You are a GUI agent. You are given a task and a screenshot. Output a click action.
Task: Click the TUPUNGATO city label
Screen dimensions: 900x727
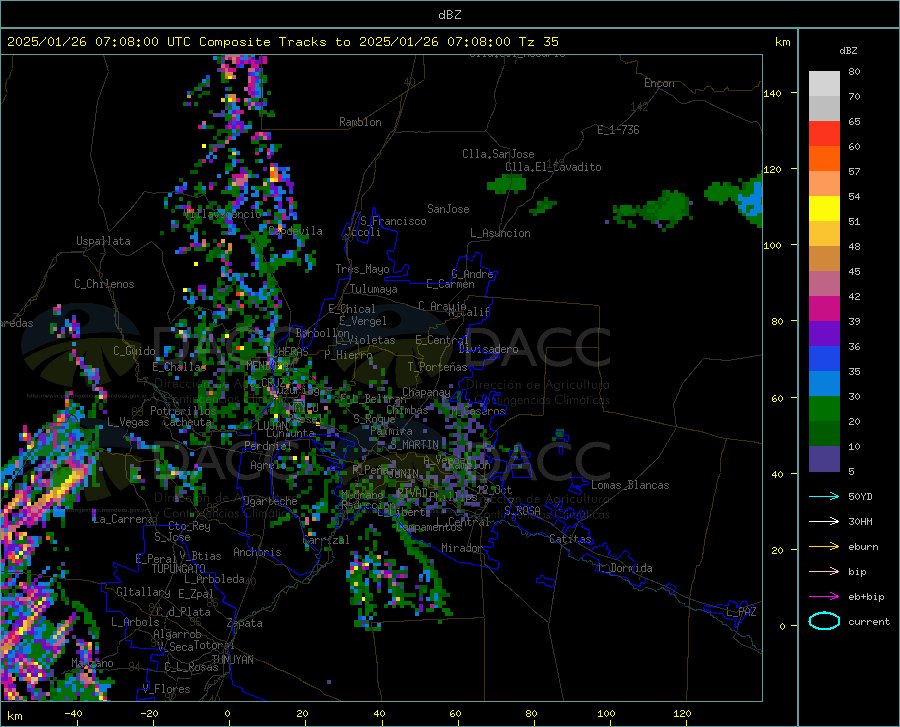pyautogui.click(x=179, y=569)
